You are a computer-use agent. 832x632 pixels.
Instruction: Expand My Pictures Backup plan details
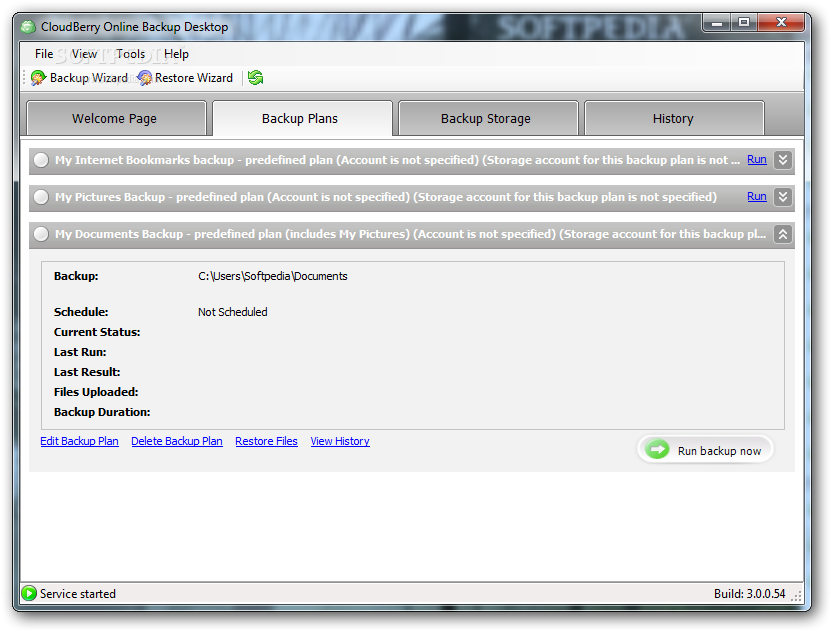point(783,197)
